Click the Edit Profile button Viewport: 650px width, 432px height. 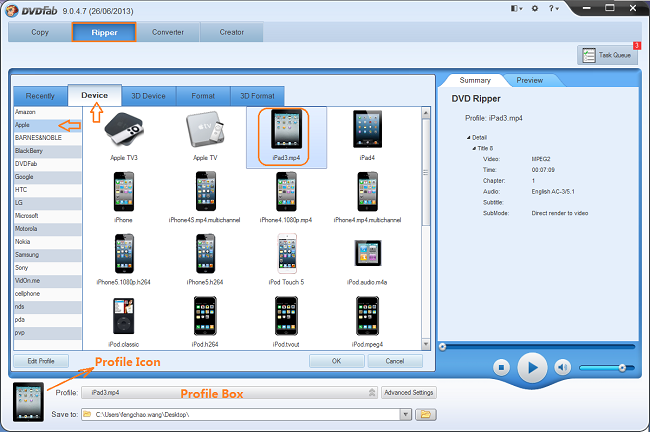41,361
